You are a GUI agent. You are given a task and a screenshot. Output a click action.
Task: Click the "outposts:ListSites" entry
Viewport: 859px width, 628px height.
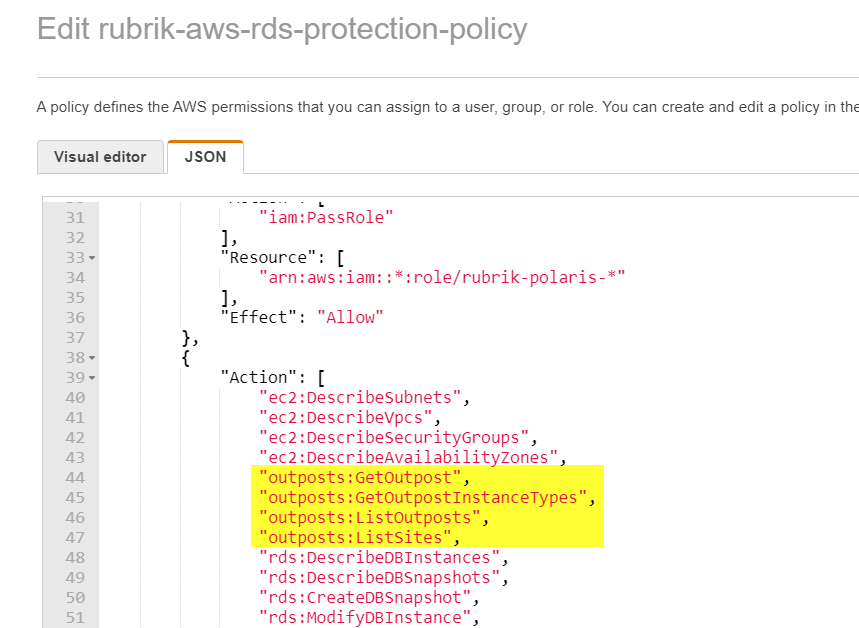pos(355,538)
